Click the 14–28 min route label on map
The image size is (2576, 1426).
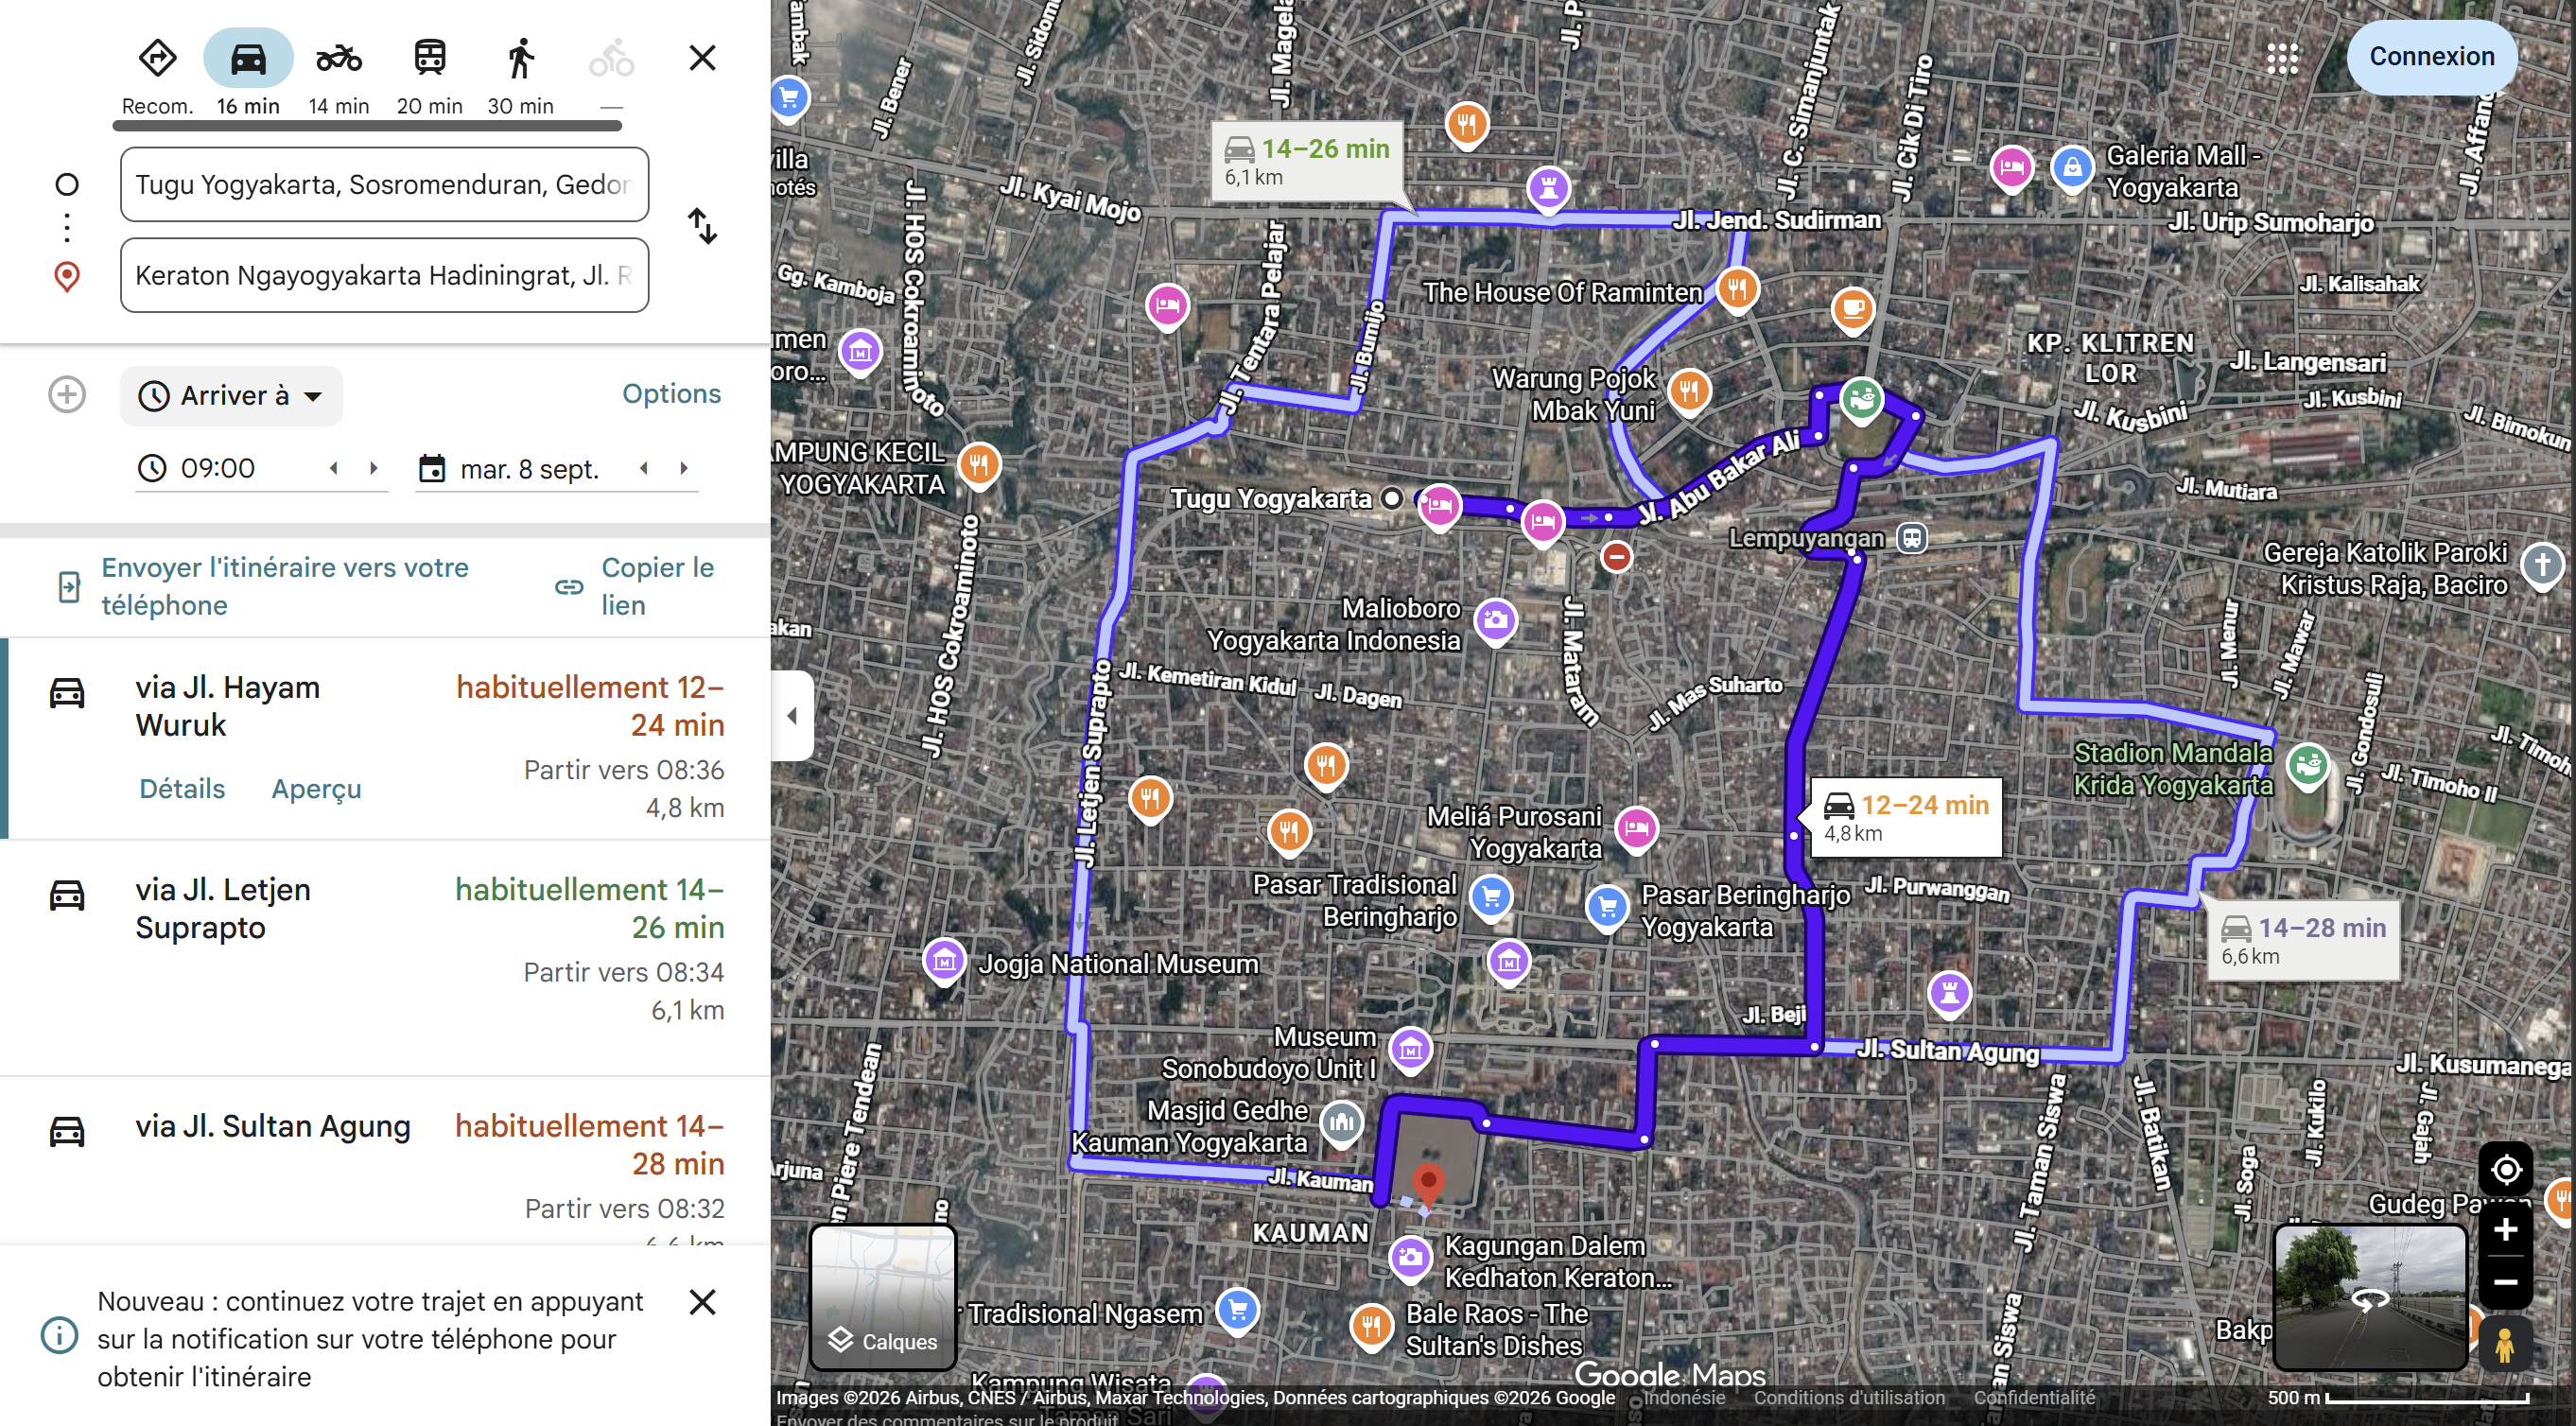(2304, 941)
